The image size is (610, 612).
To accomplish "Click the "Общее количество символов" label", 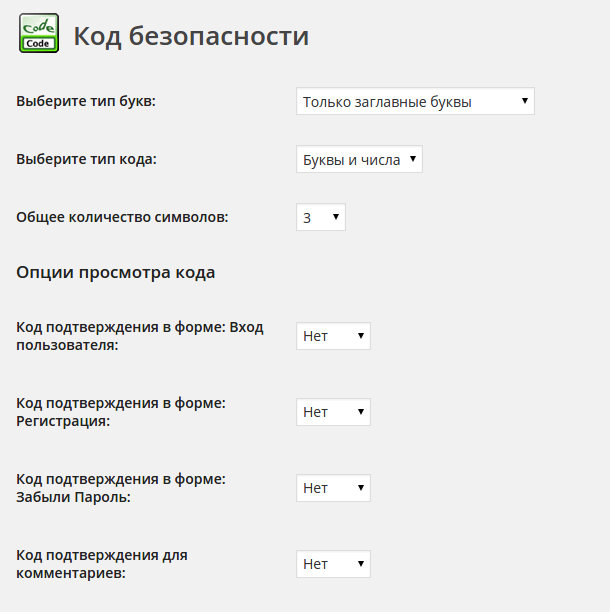I will [122, 217].
